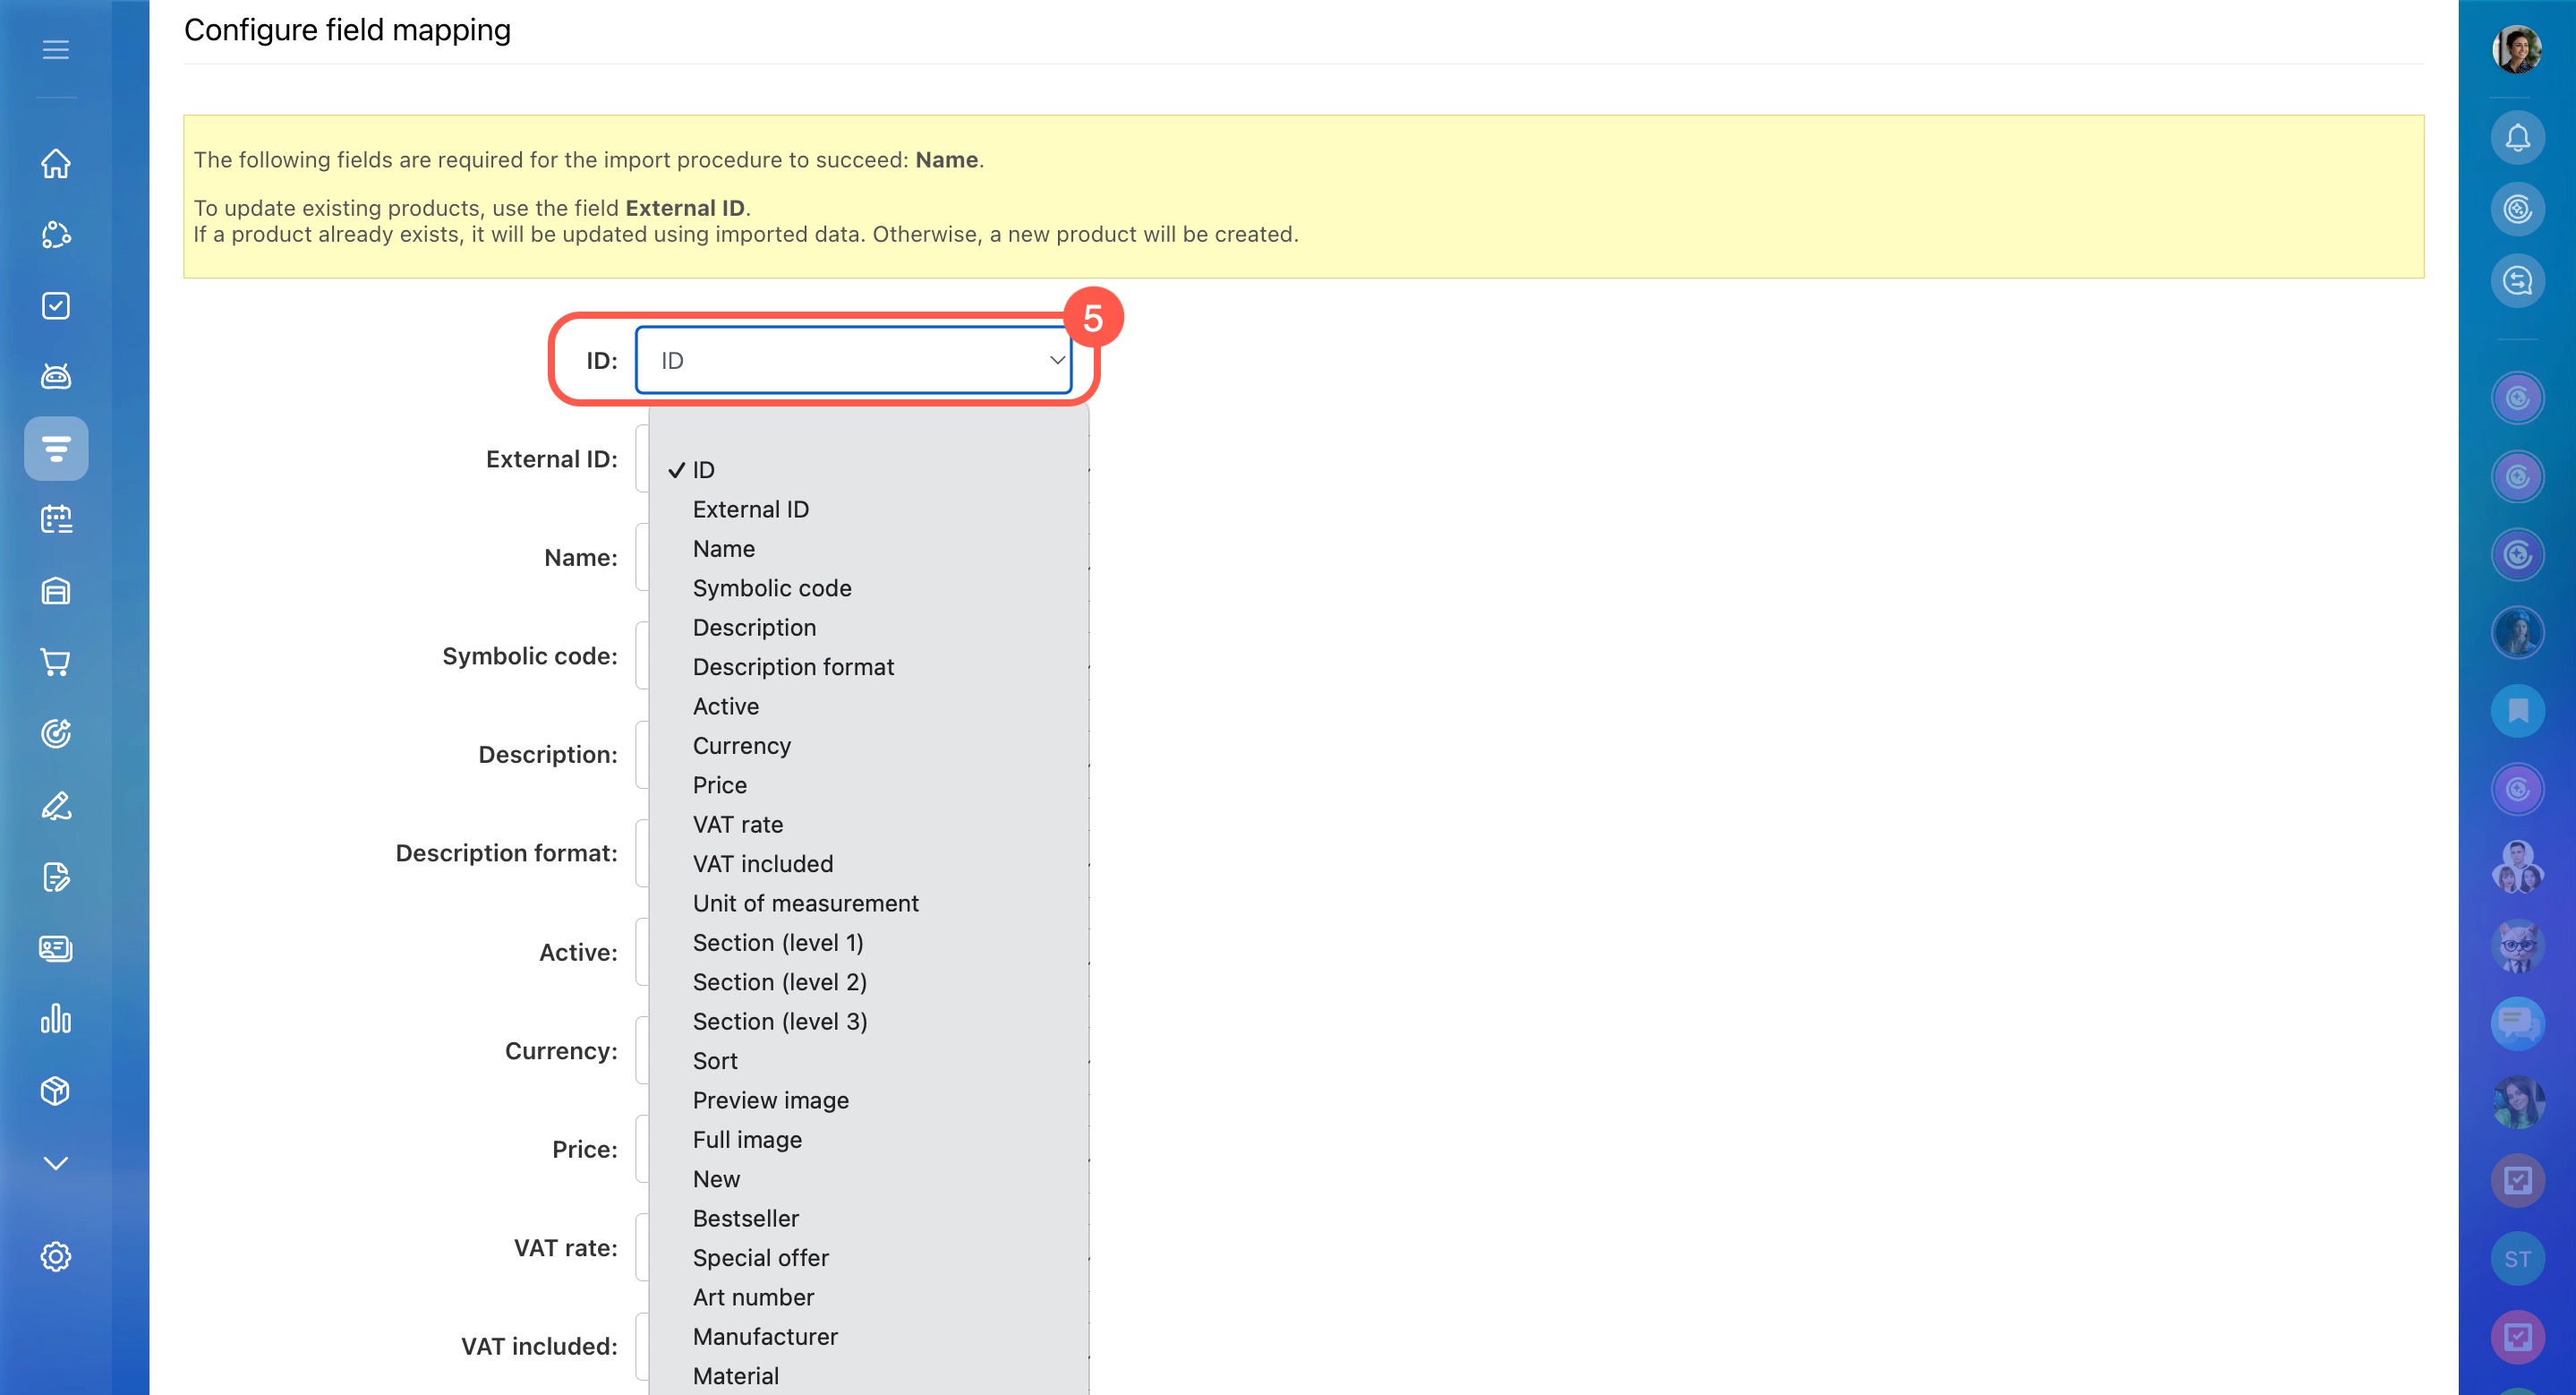The height and width of the screenshot is (1395, 2576).
Task: Click the notifications bell icon
Action: 2517,138
